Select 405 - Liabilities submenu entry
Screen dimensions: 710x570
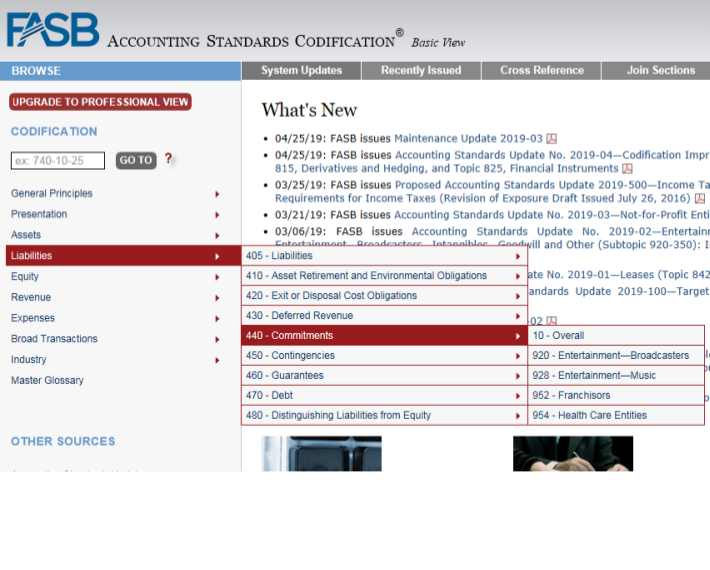(x=384, y=256)
